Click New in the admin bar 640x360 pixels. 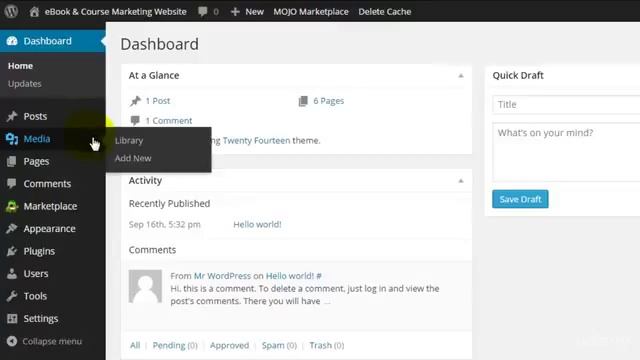[x=254, y=12]
